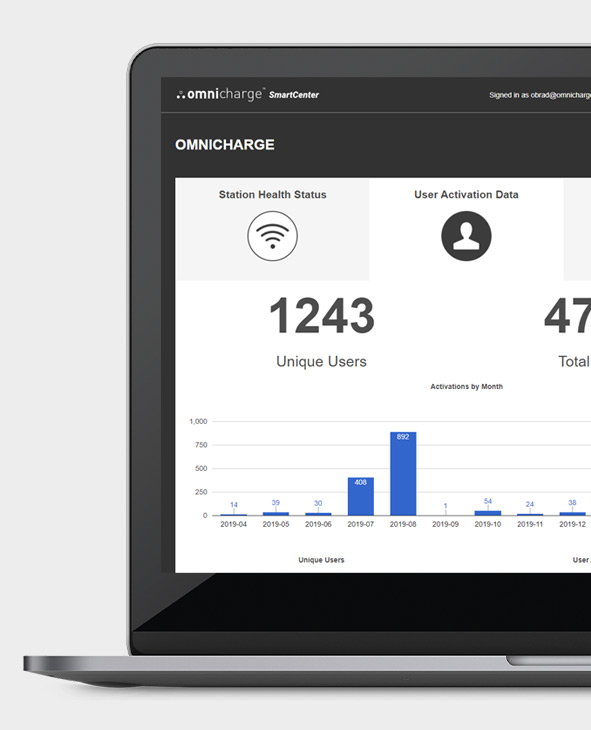Screen dimensions: 591x730
Task: Open the Station Health Status wifi icon
Action: pos(272,236)
